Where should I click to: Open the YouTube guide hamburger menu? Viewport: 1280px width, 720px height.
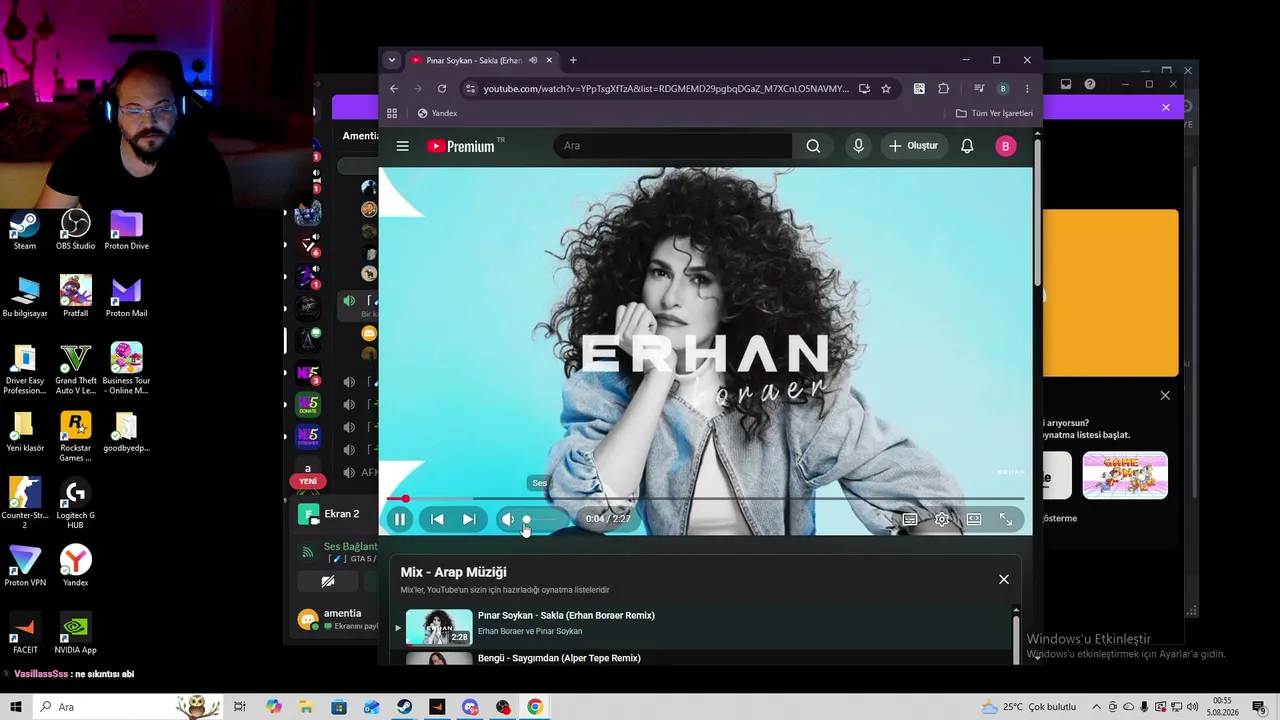(x=402, y=146)
